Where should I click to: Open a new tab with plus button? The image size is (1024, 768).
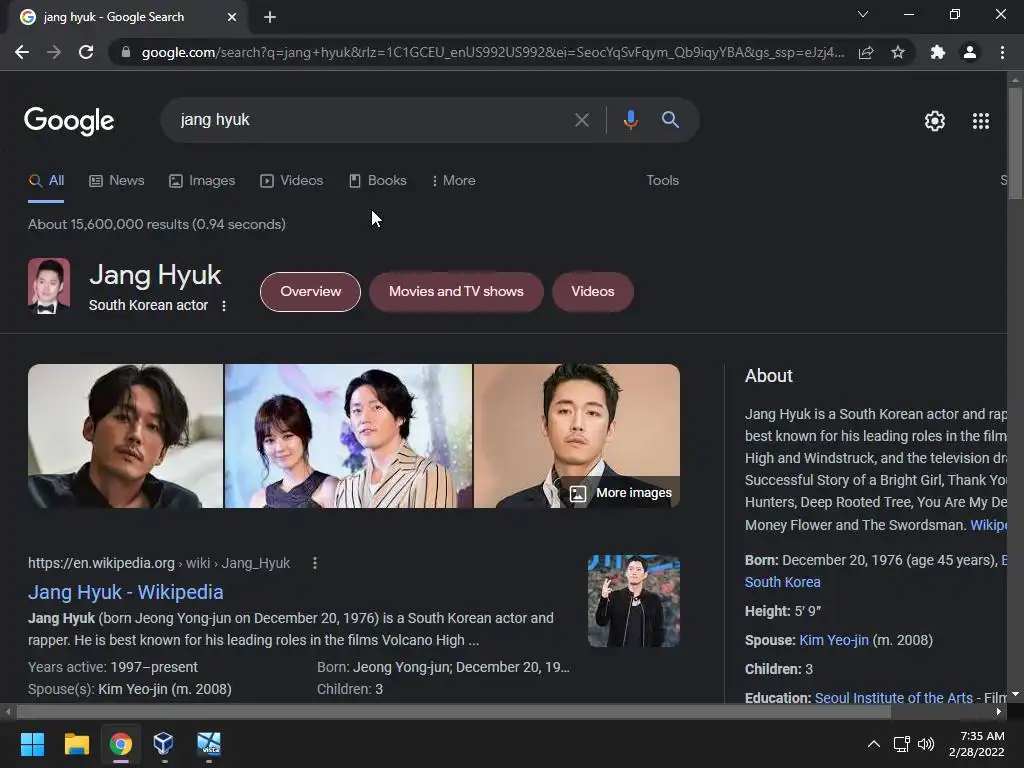[270, 17]
